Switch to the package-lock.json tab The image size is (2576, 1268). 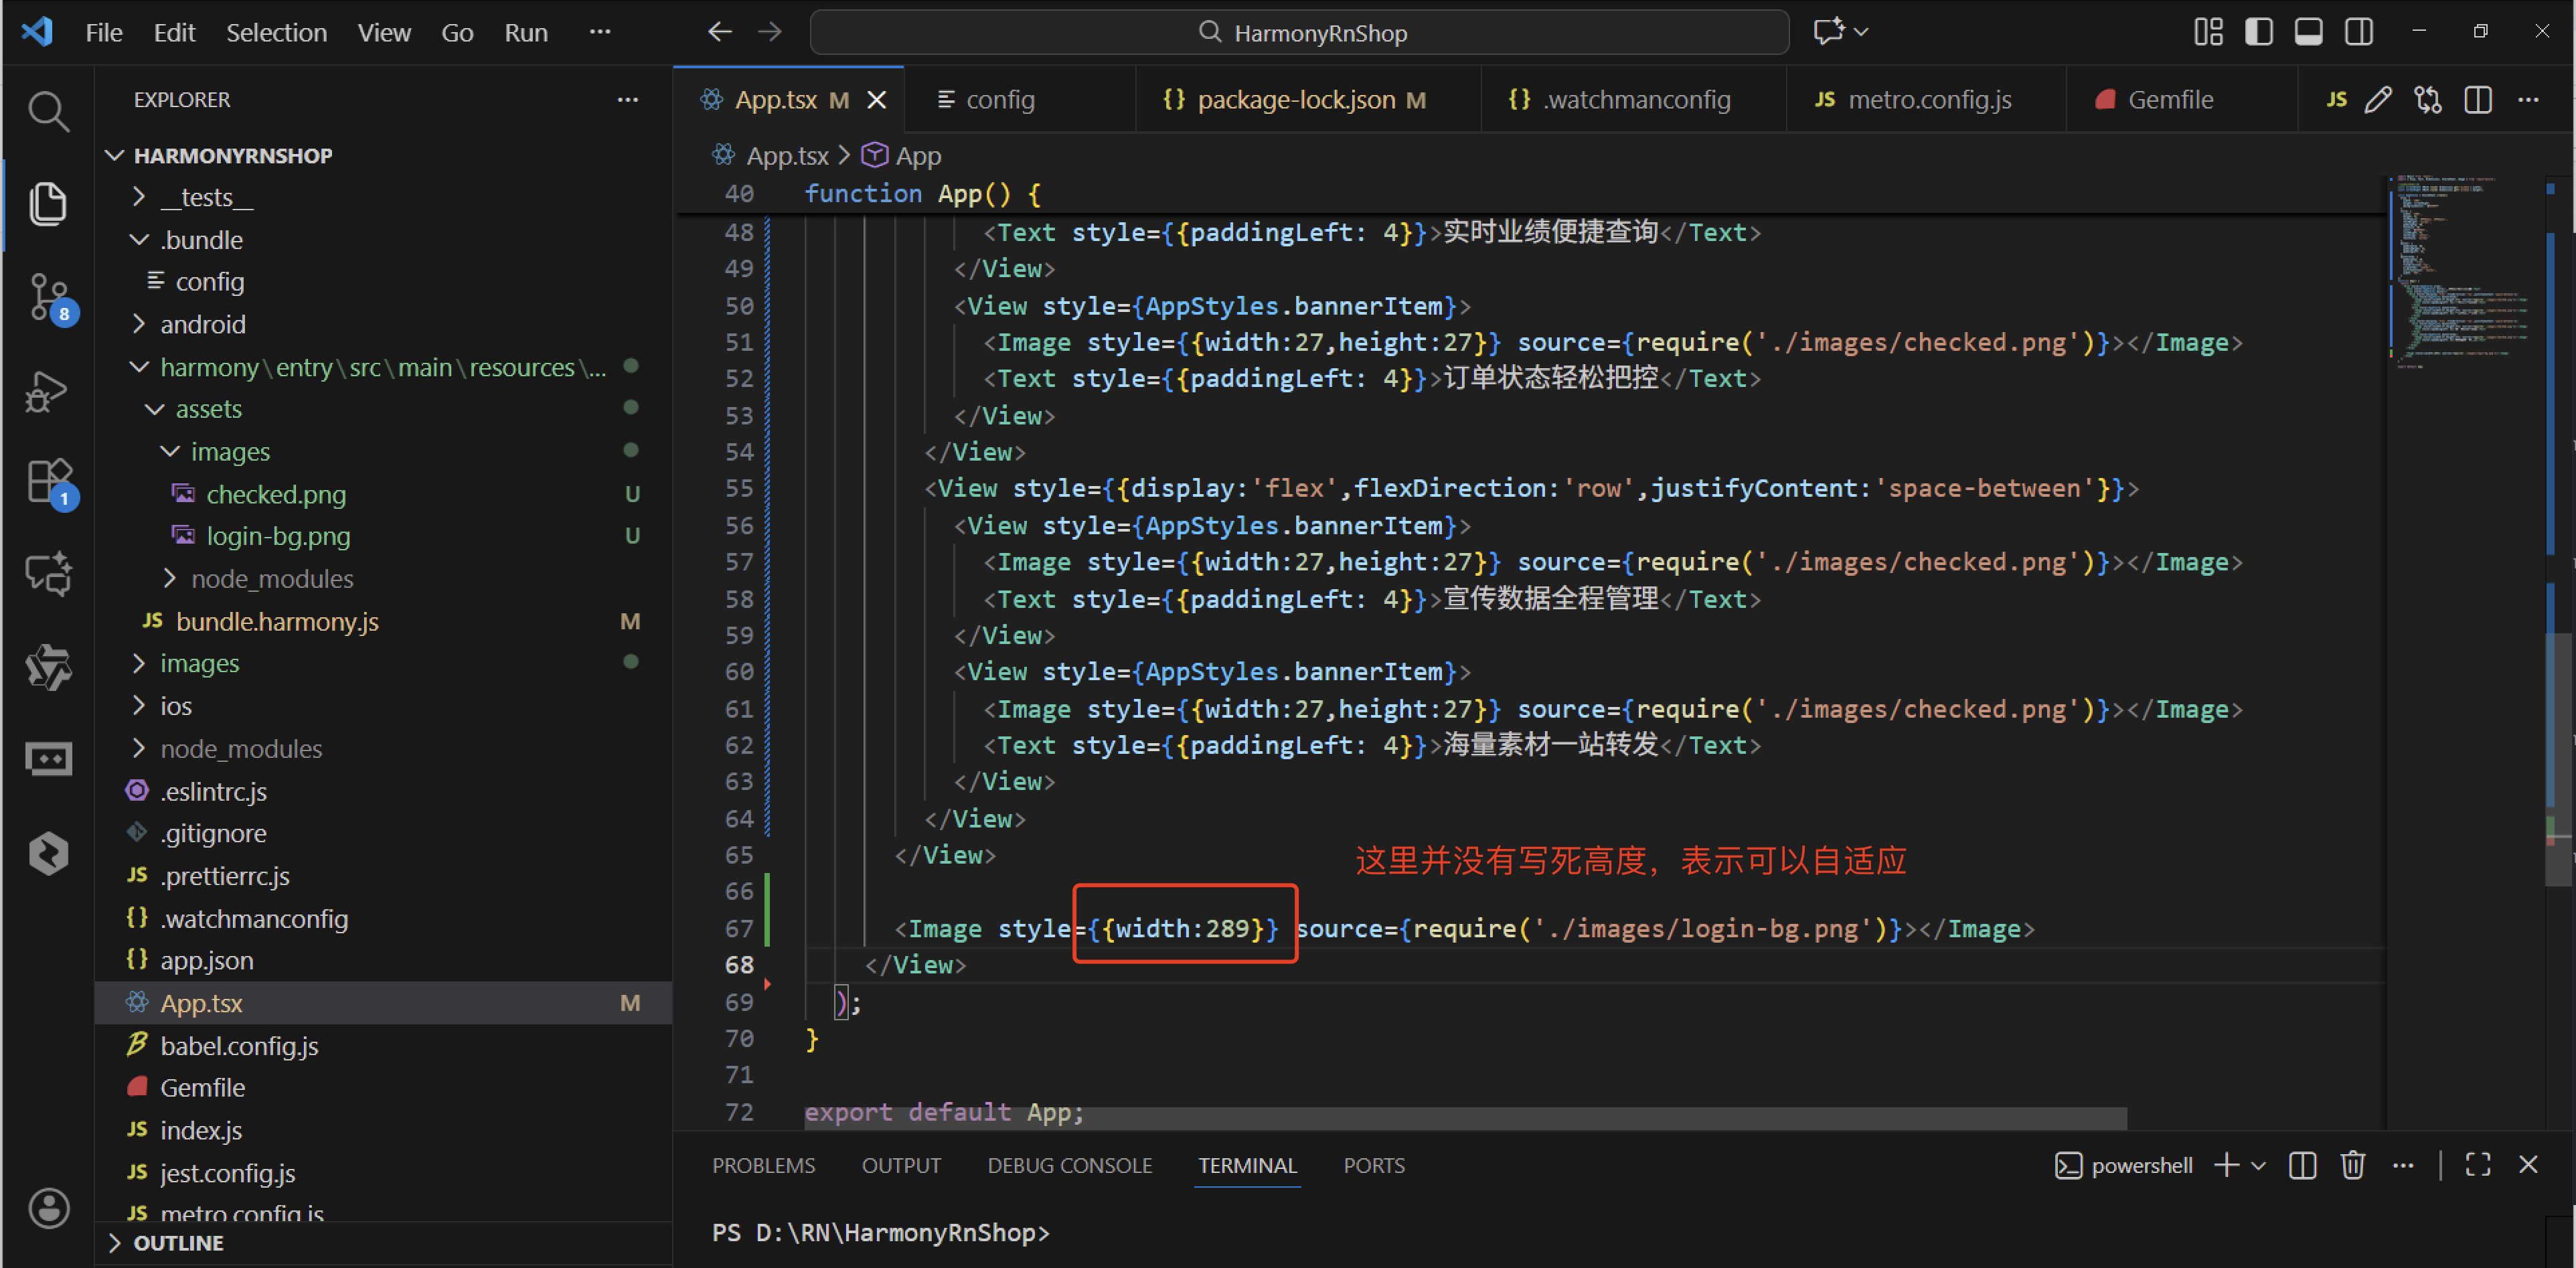[x=1295, y=100]
